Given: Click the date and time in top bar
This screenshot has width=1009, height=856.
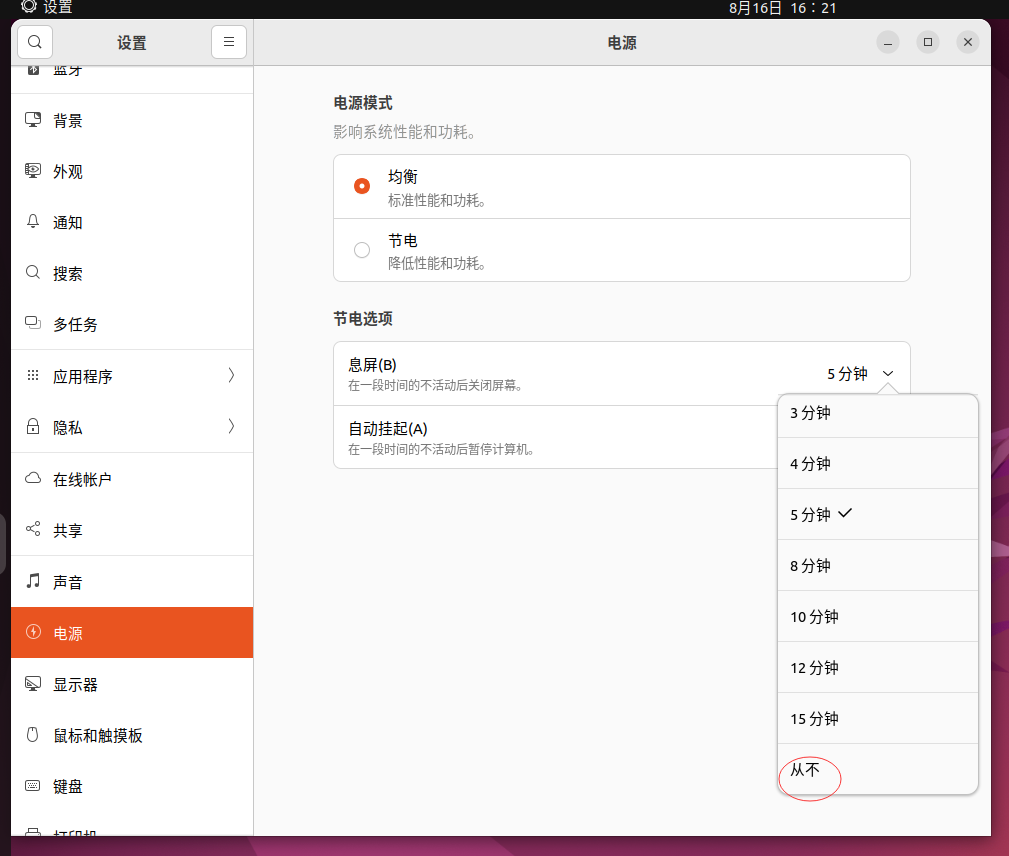Looking at the screenshot, I should (x=782, y=8).
